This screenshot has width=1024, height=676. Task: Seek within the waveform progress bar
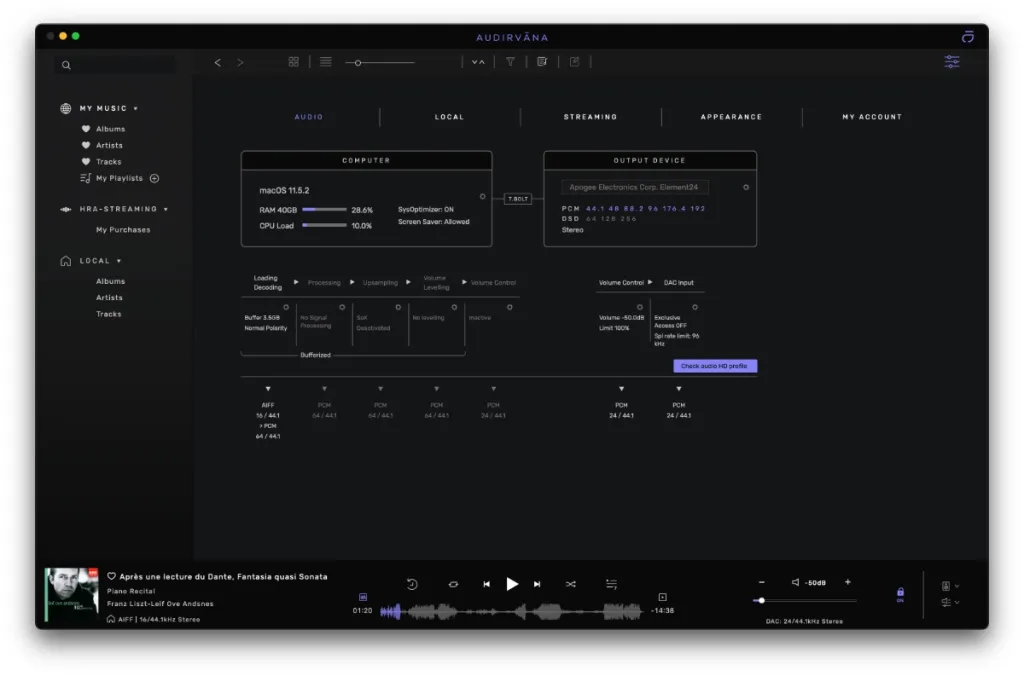pyautogui.click(x=511, y=611)
